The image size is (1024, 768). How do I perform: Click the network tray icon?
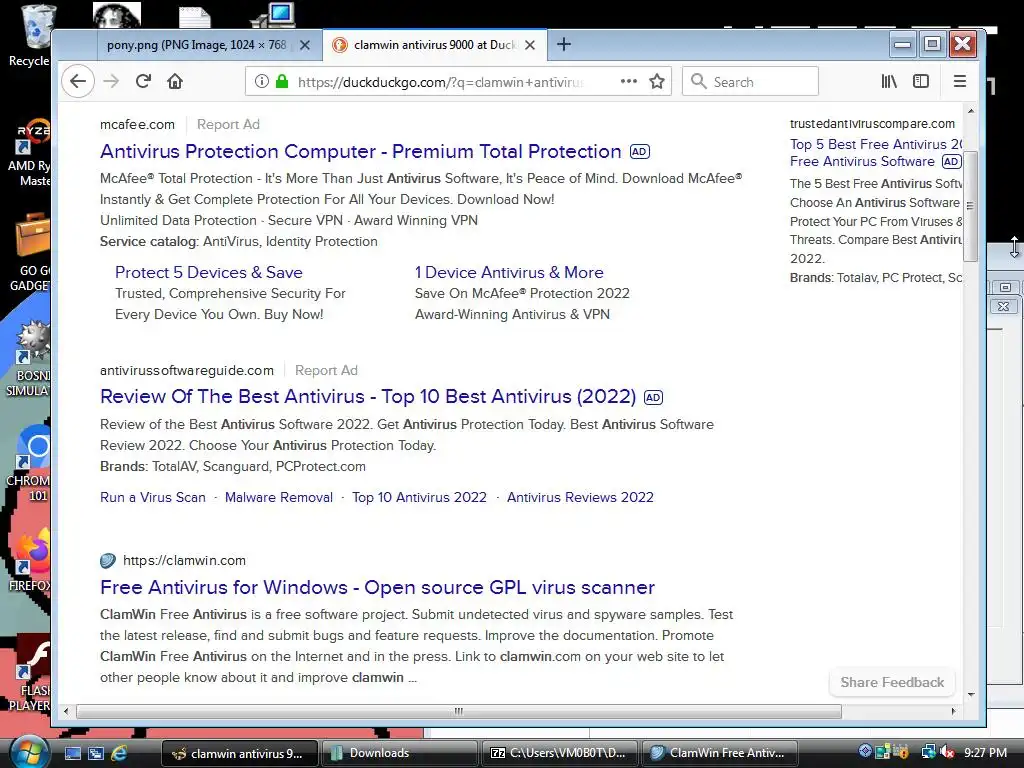[928, 753]
